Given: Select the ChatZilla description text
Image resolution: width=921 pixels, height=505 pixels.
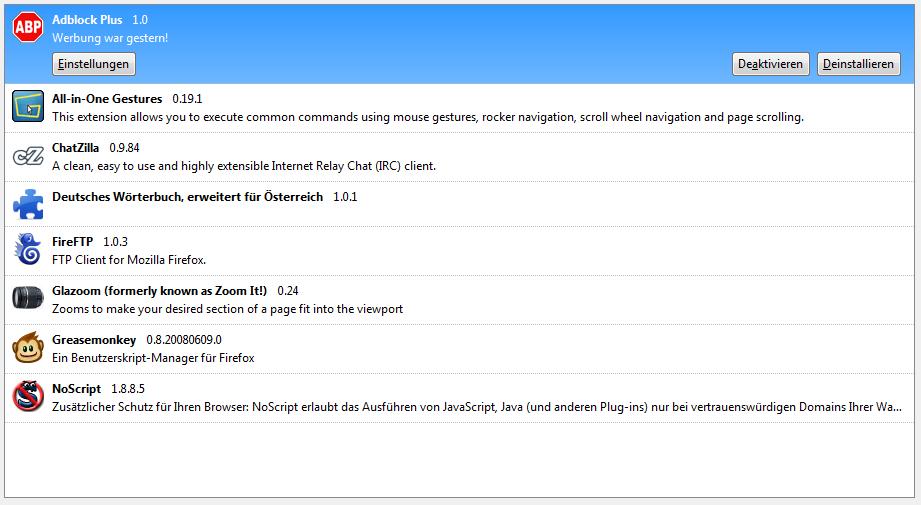Looking at the screenshot, I should point(244,166).
